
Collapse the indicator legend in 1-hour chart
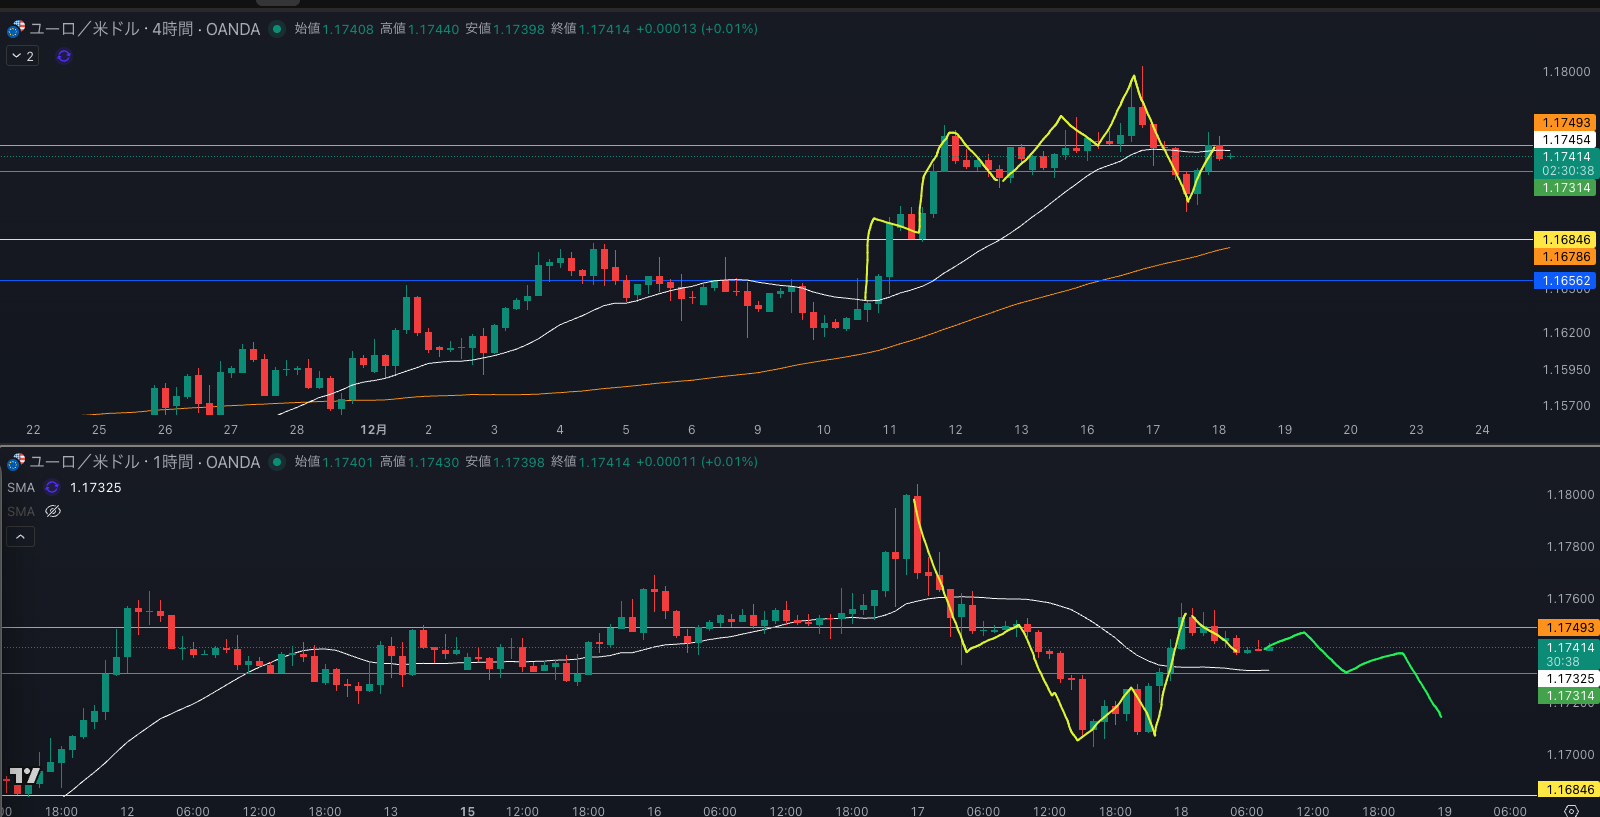tap(21, 537)
